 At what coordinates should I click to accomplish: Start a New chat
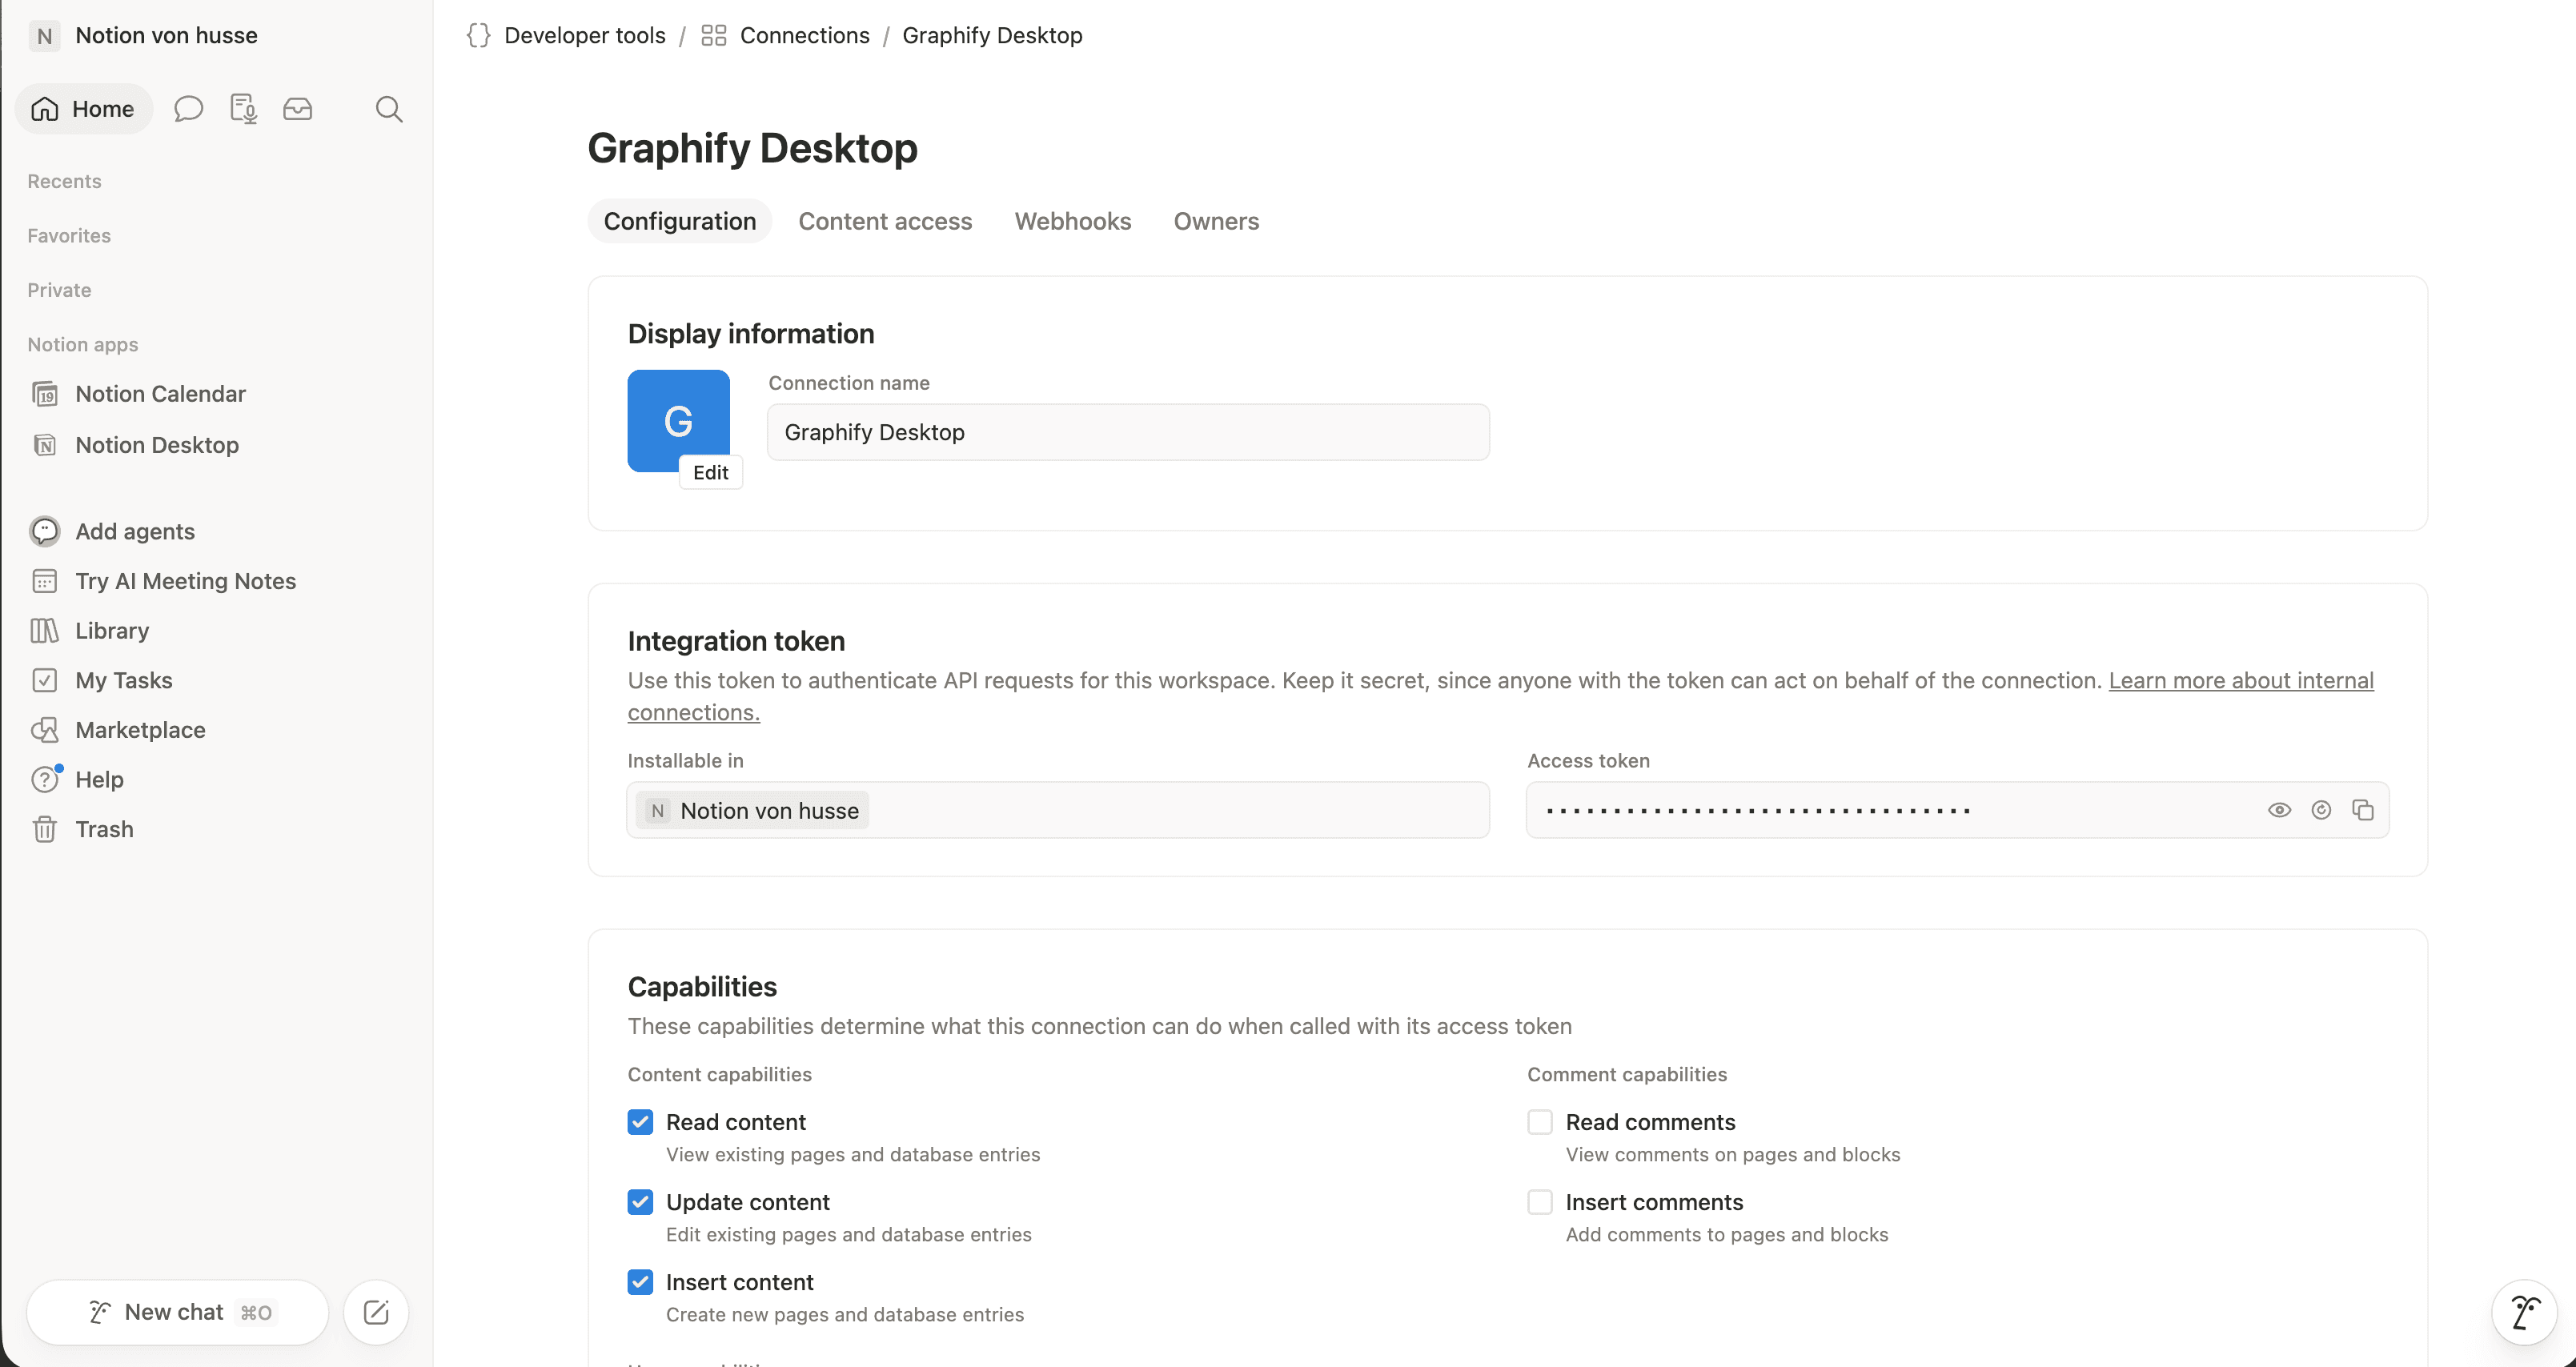click(x=178, y=1312)
